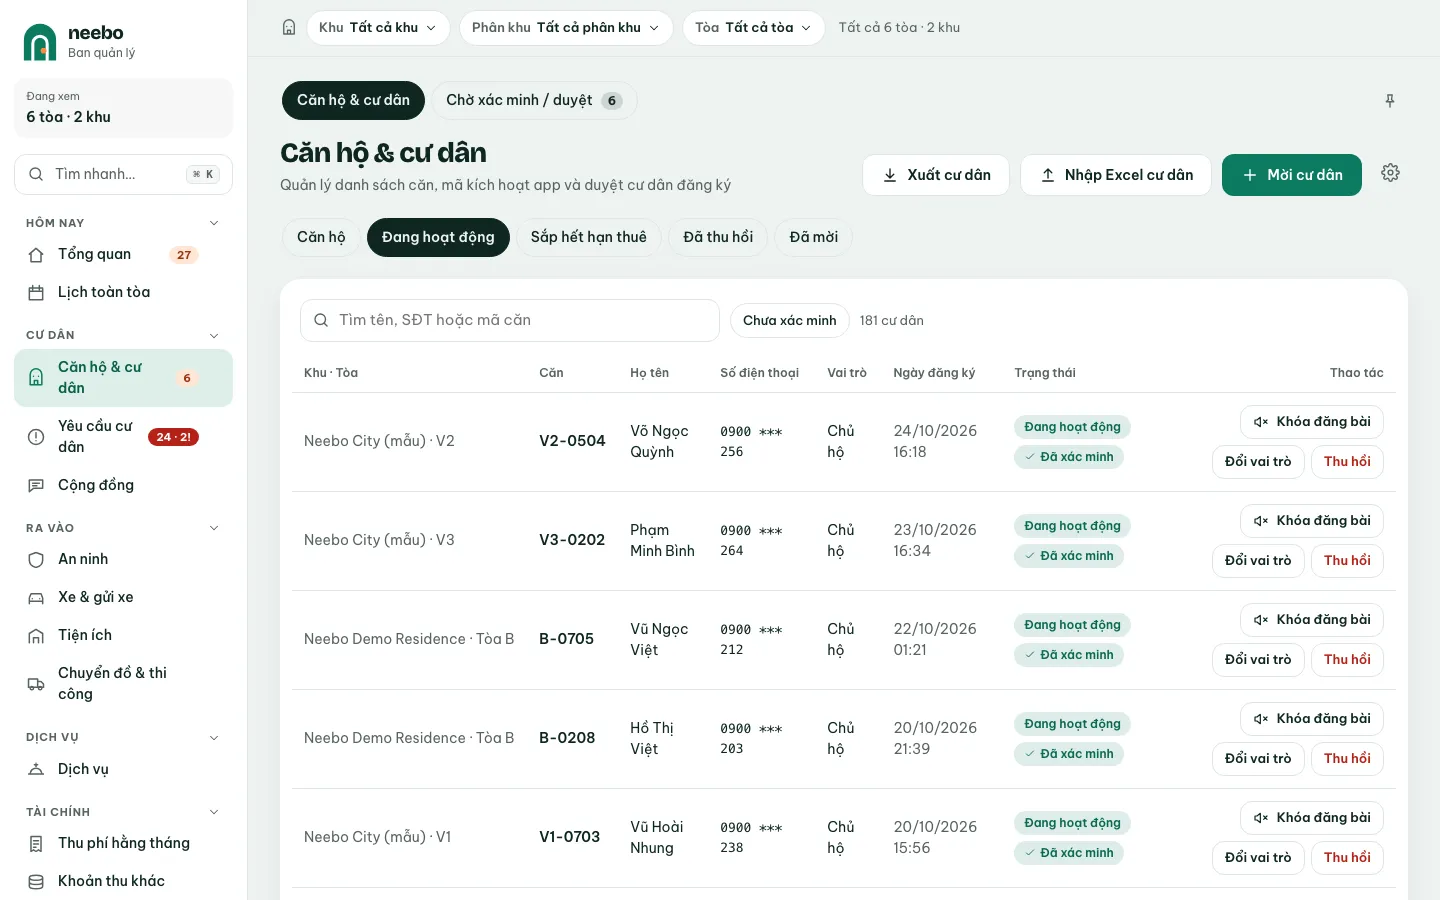
Task: Open Xe & gửi xe in the sidebar
Action: pos(123,598)
